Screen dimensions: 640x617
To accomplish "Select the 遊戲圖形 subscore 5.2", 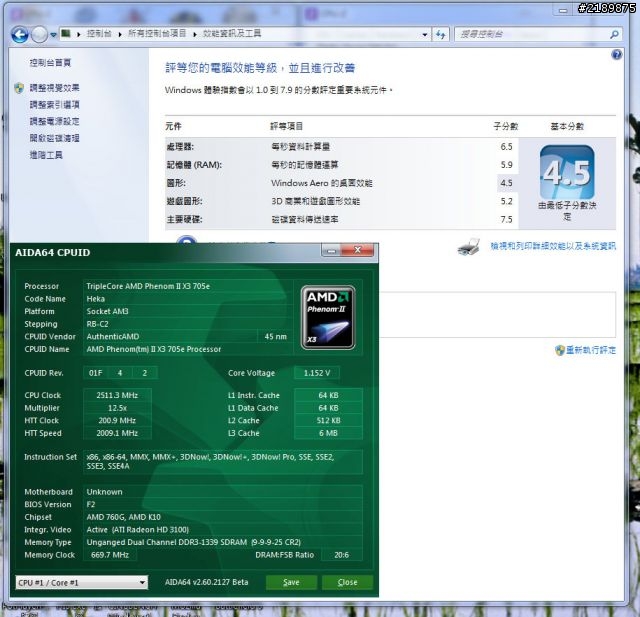I will point(506,201).
